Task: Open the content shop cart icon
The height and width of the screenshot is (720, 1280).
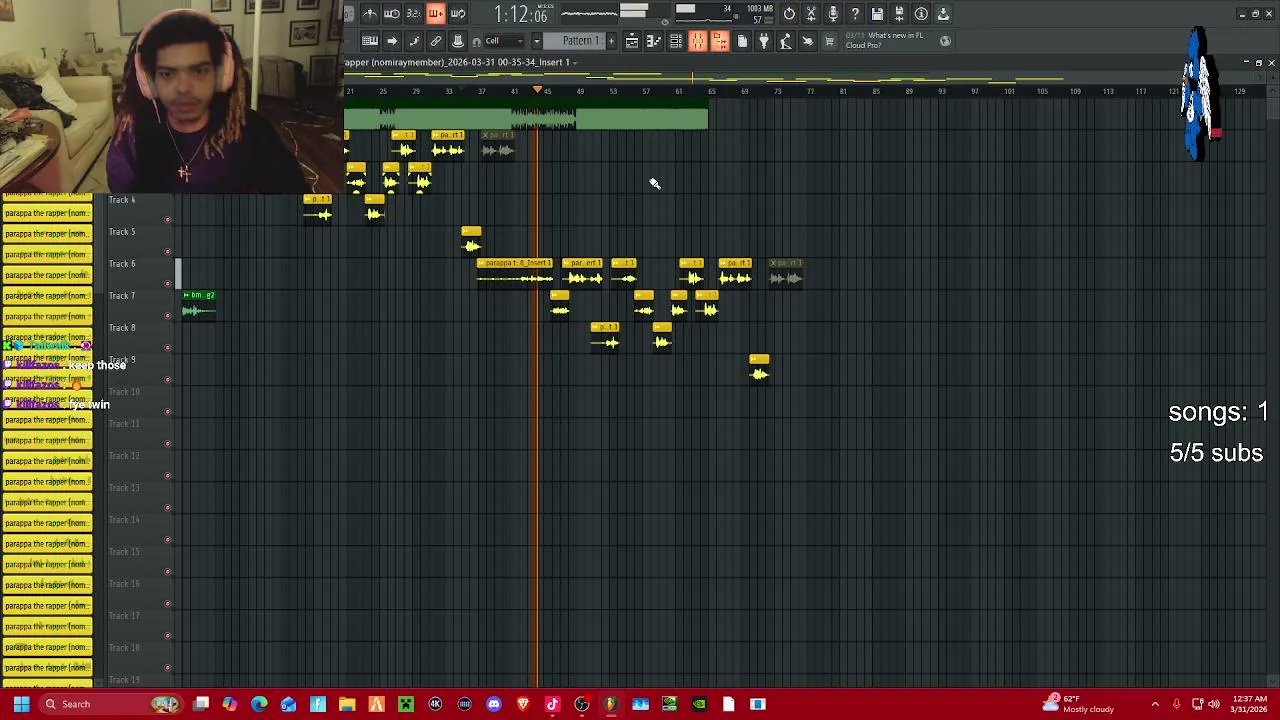Action: click(x=829, y=41)
